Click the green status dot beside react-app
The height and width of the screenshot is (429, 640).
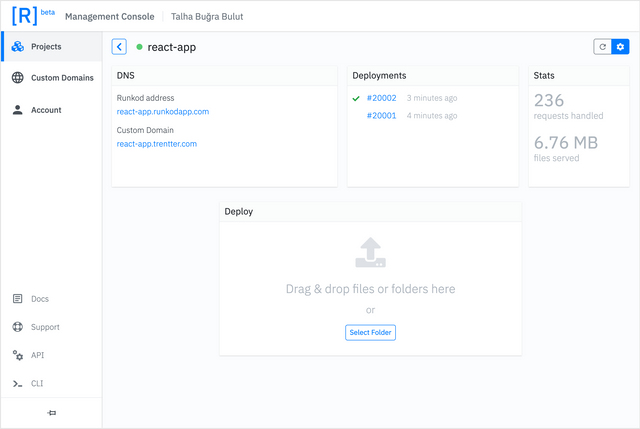(x=139, y=47)
